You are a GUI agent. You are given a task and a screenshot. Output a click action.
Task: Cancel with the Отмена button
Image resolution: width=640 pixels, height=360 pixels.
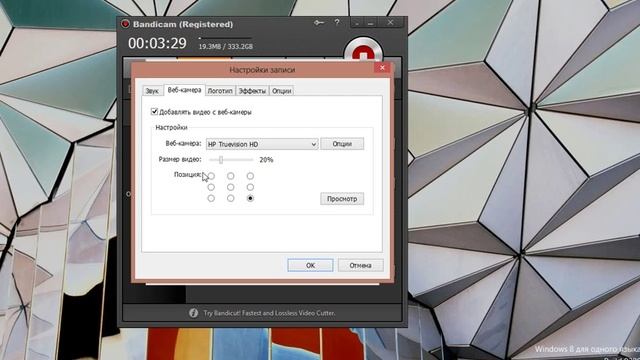[x=360, y=265]
